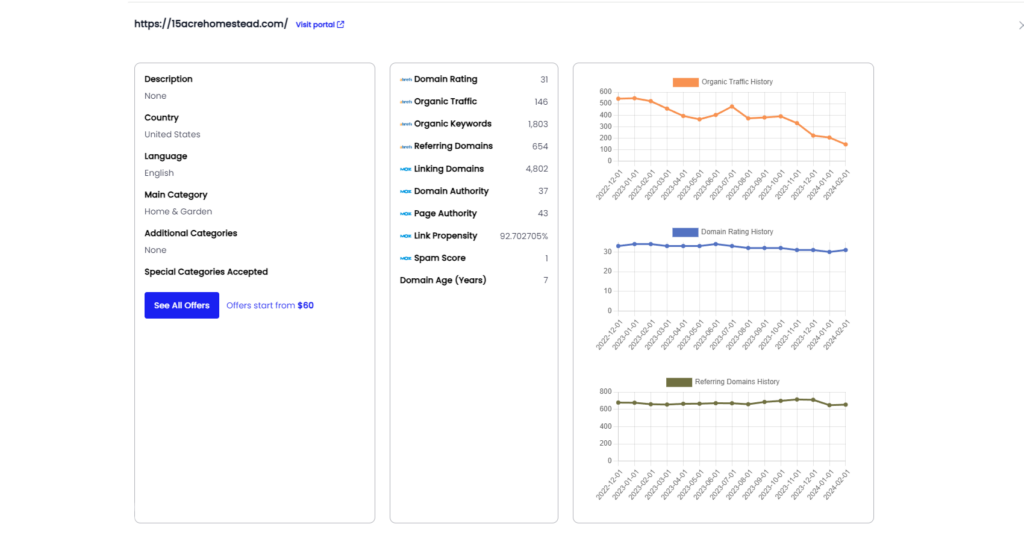Click the Domain Age (Years) label
The image size is (1024, 542).
coord(443,280)
